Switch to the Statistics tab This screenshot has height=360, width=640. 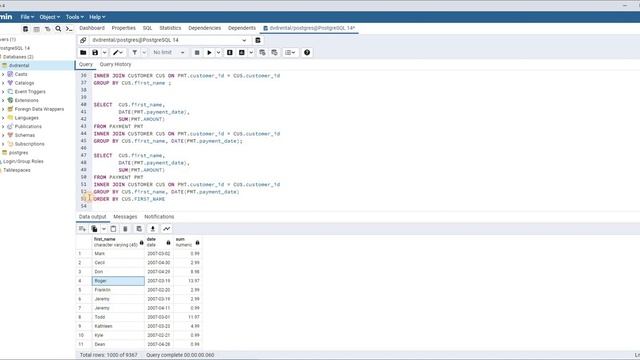(170, 28)
